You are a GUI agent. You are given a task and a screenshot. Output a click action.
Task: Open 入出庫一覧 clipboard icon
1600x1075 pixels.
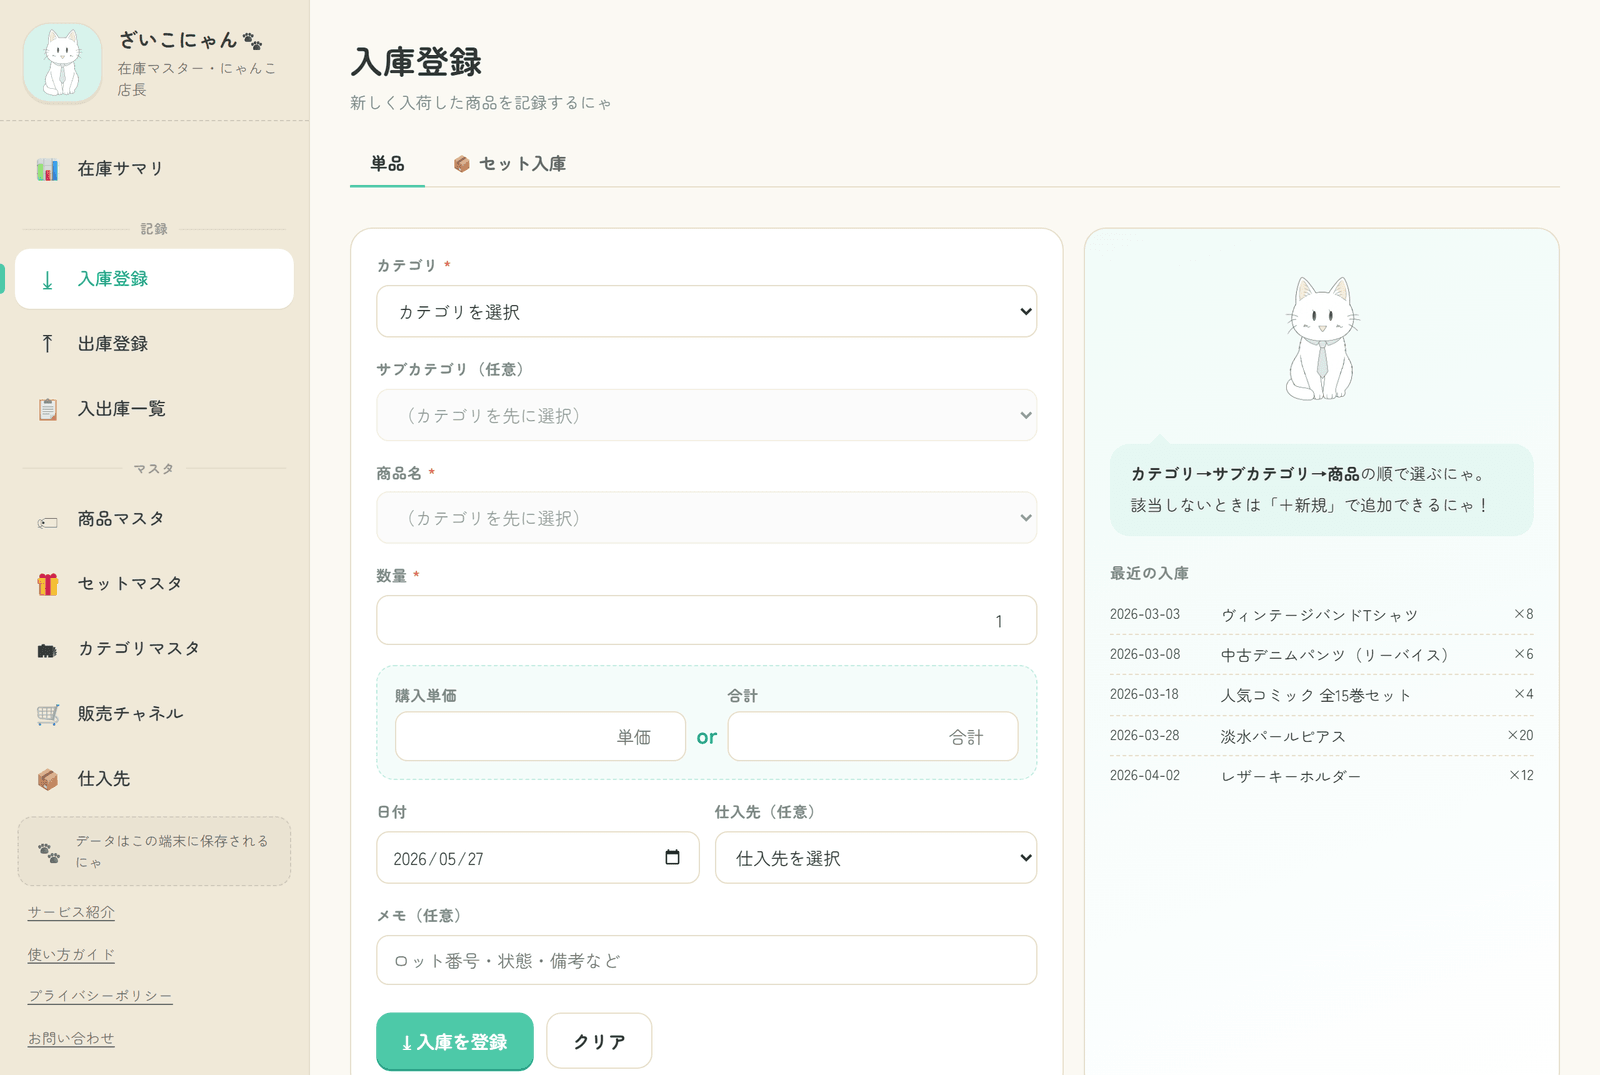click(x=47, y=409)
